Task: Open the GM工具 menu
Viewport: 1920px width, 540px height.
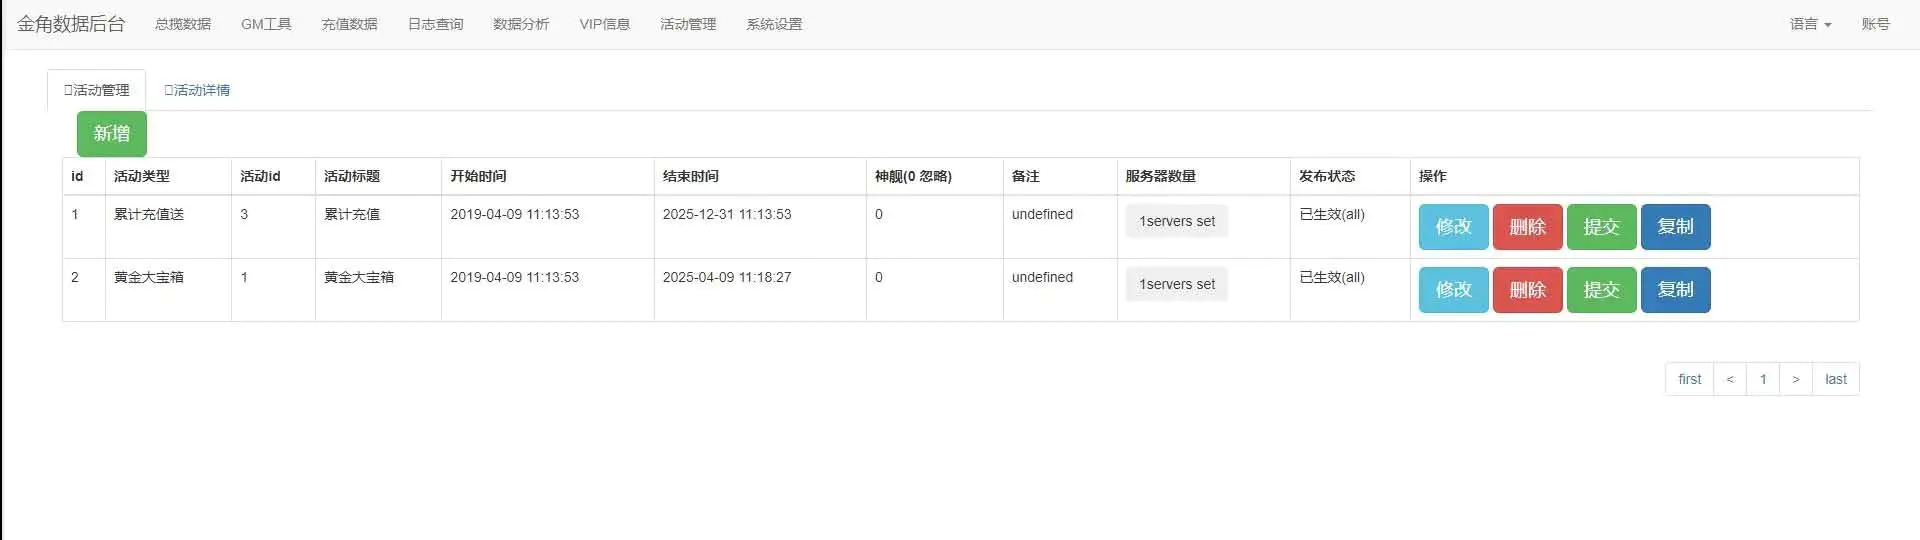Action: (266, 24)
